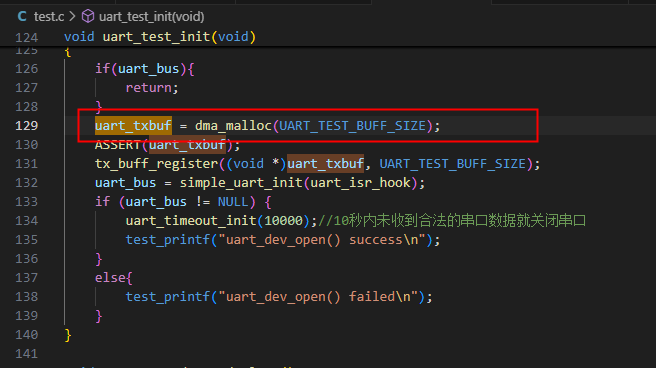Click tx_buff_register function name
The image size is (656, 368).
156,164
